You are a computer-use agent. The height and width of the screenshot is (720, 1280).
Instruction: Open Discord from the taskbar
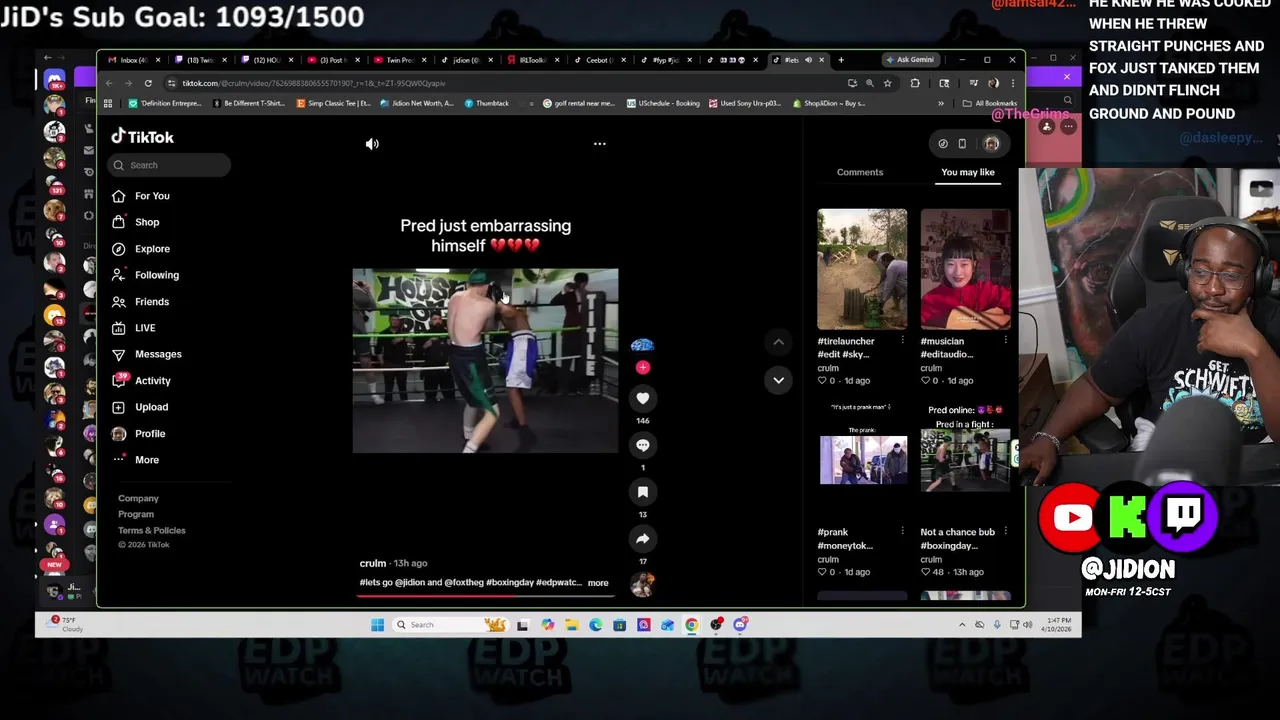pos(740,625)
